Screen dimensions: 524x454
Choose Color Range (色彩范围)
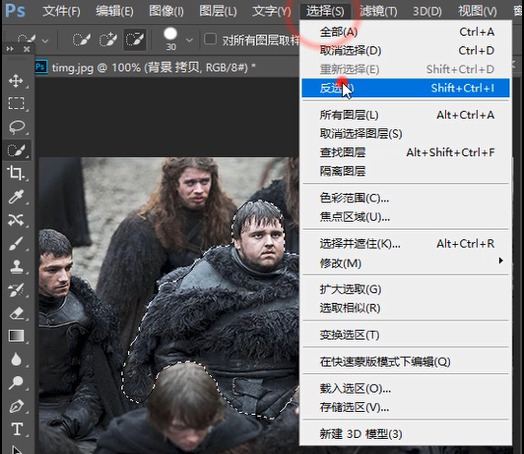pos(406,198)
